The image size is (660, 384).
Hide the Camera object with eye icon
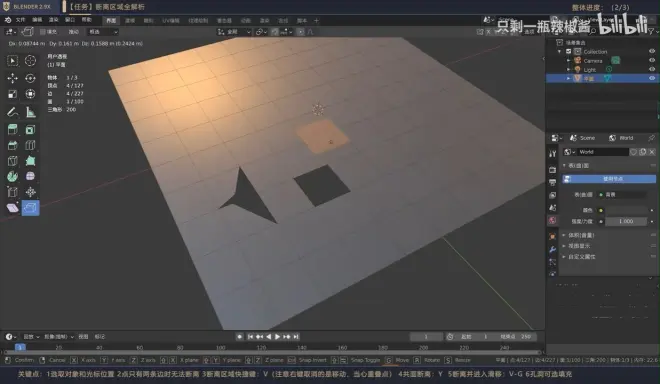click(x=652, y=60)
